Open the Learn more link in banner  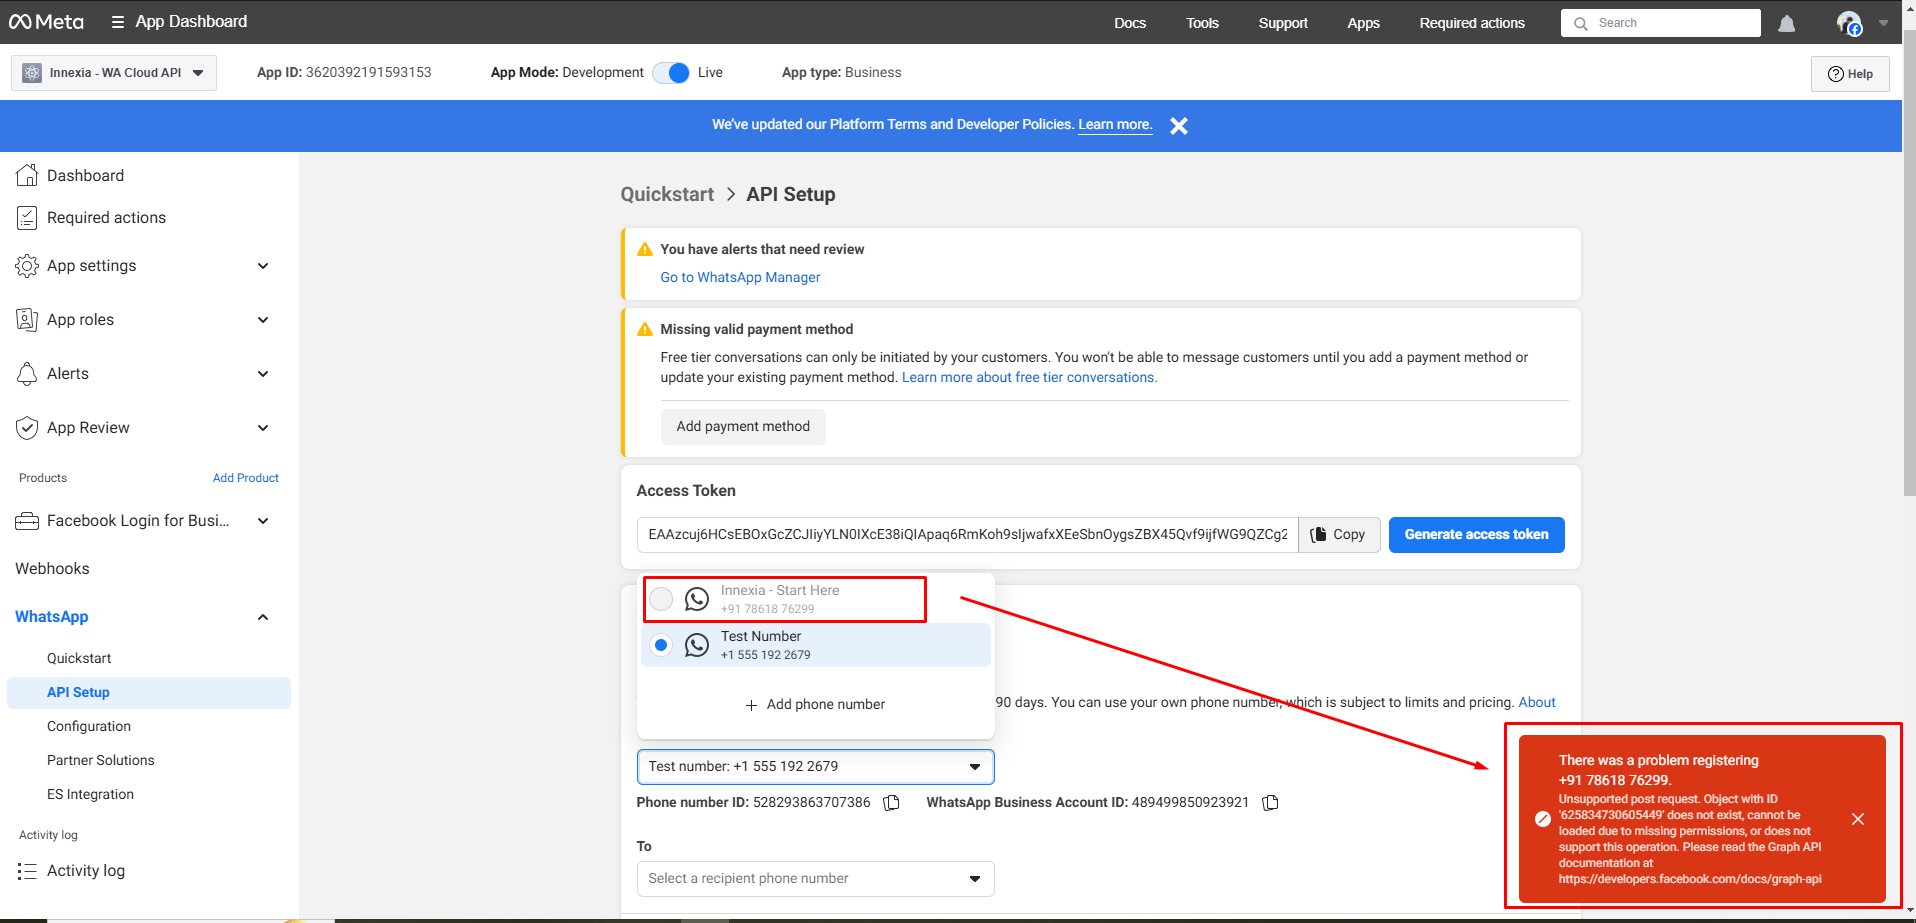pyautogui.click(x=1115, y=125)
